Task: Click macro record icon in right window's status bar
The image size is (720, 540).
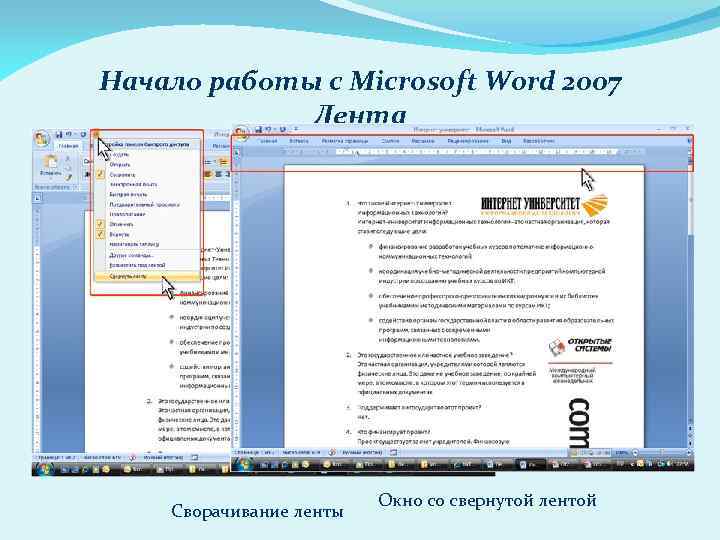Action: tap(394, 452)
